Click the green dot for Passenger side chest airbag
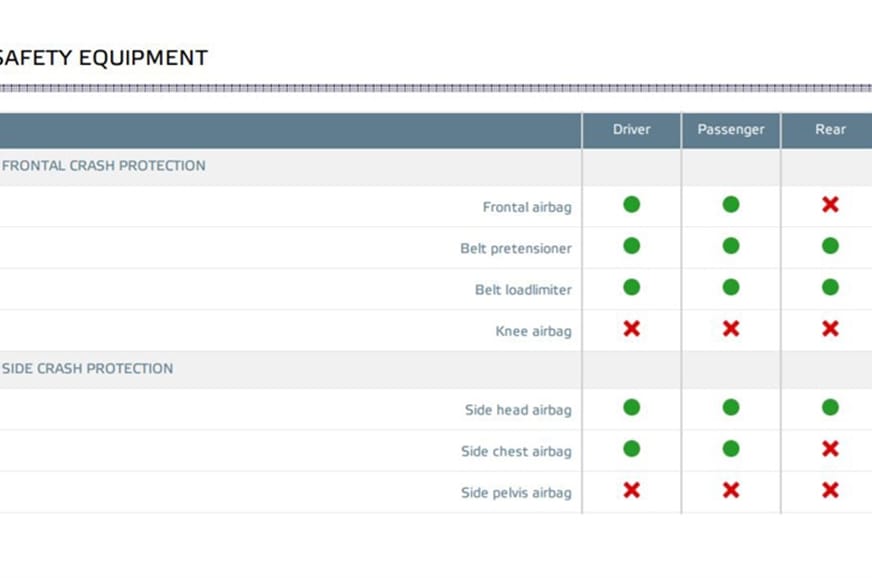 (731, 449)
